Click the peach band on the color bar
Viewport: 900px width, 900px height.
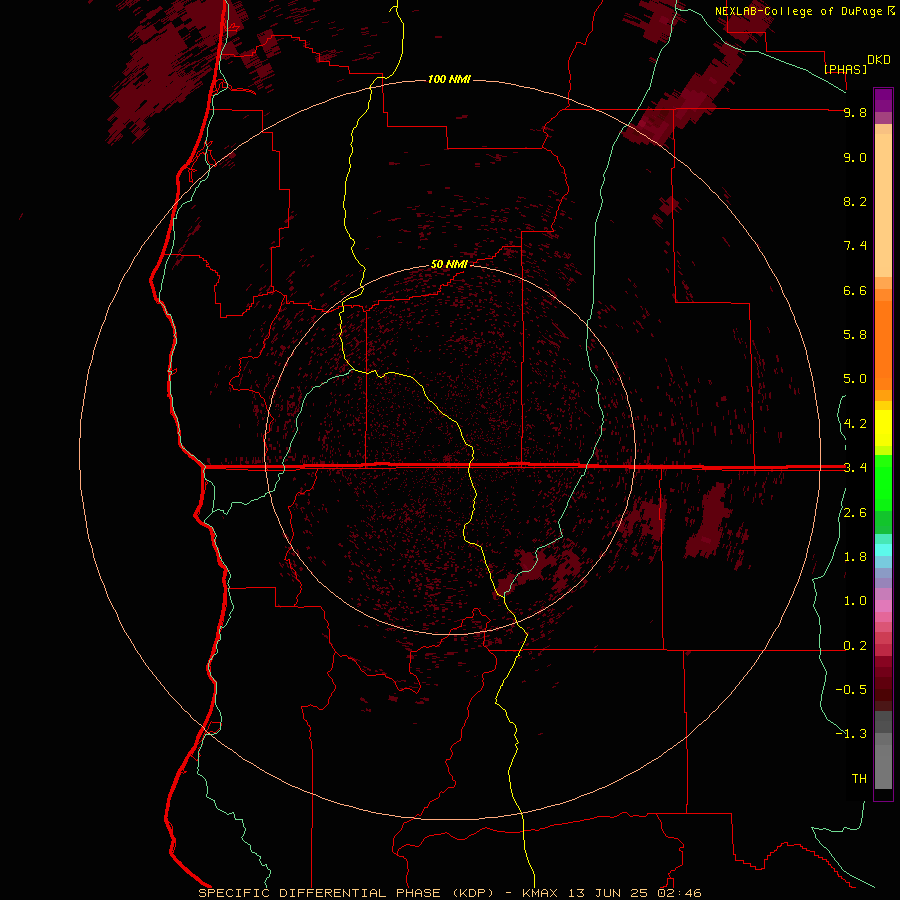tap(883, 201)
